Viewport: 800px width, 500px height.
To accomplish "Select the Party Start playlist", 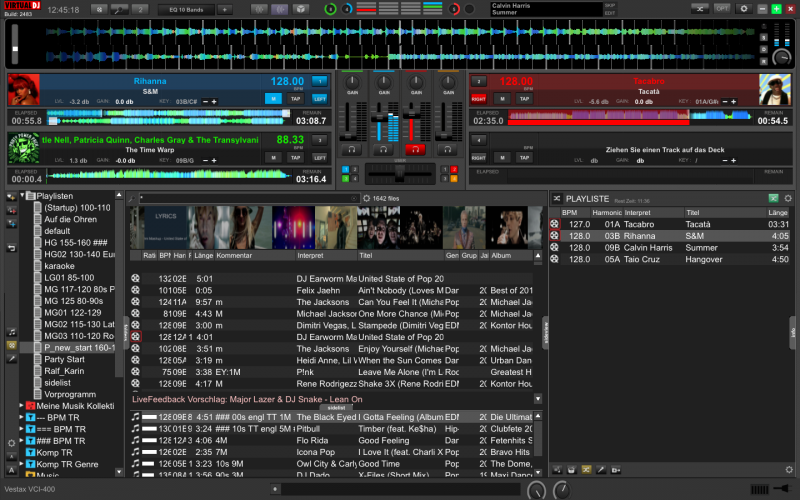I will pyautogui.click(x=64, y=359).
